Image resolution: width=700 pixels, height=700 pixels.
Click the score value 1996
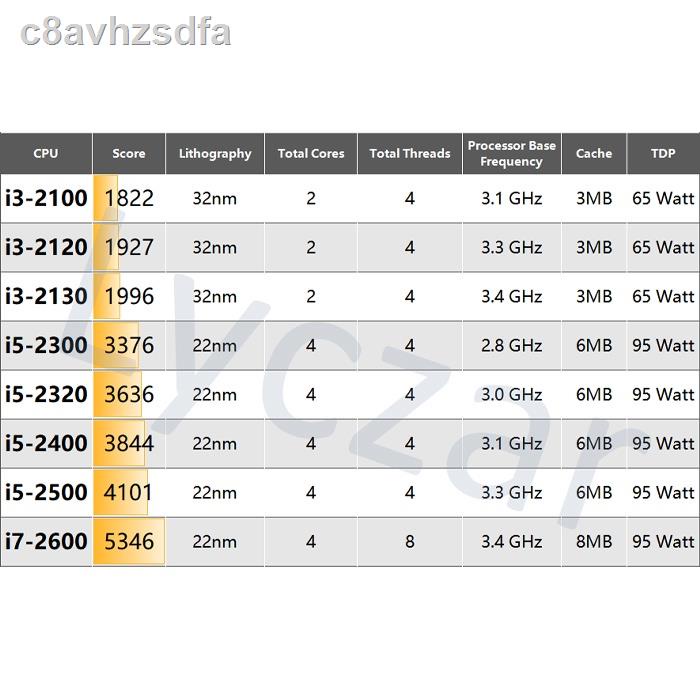[129, 296]
